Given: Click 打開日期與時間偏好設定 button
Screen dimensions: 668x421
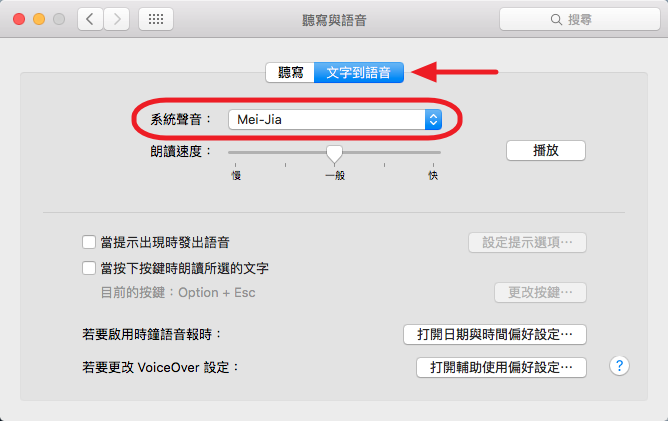Looking at the screenshot, I should (495, 334).
